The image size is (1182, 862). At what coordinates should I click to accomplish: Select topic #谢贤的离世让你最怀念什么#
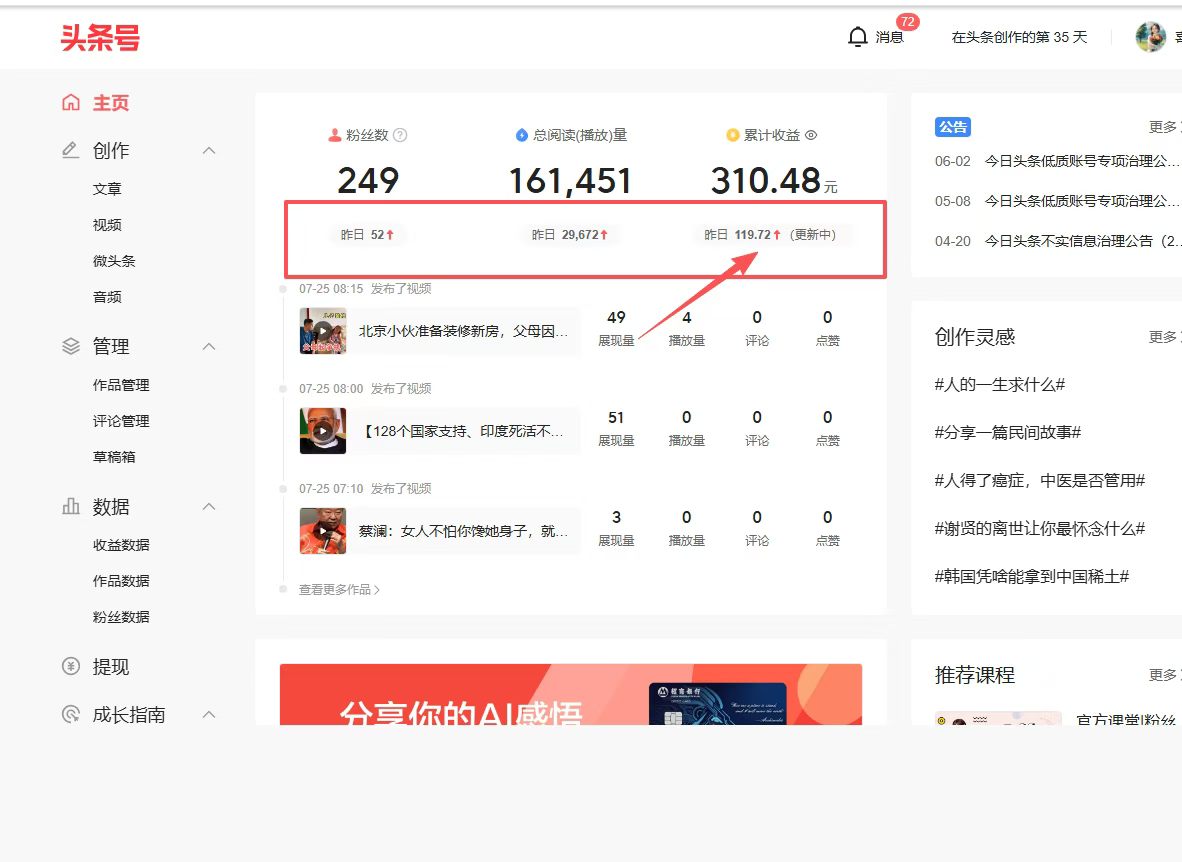[x=1040, y=529]
